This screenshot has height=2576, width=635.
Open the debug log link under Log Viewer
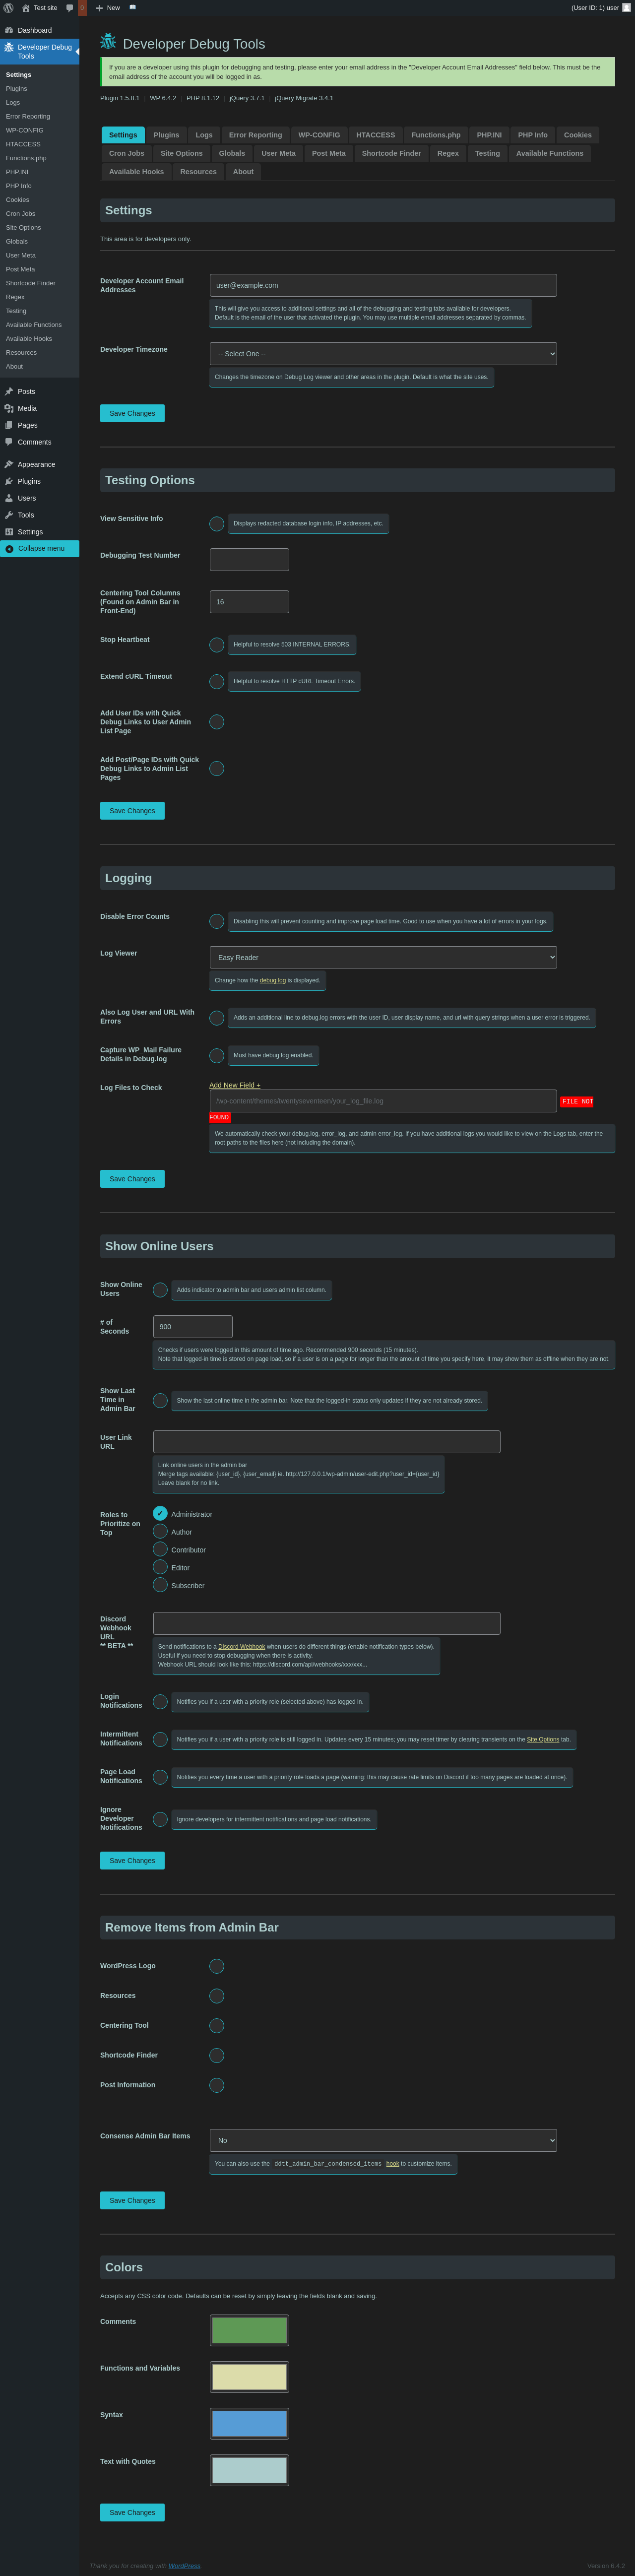pos(273,981)
